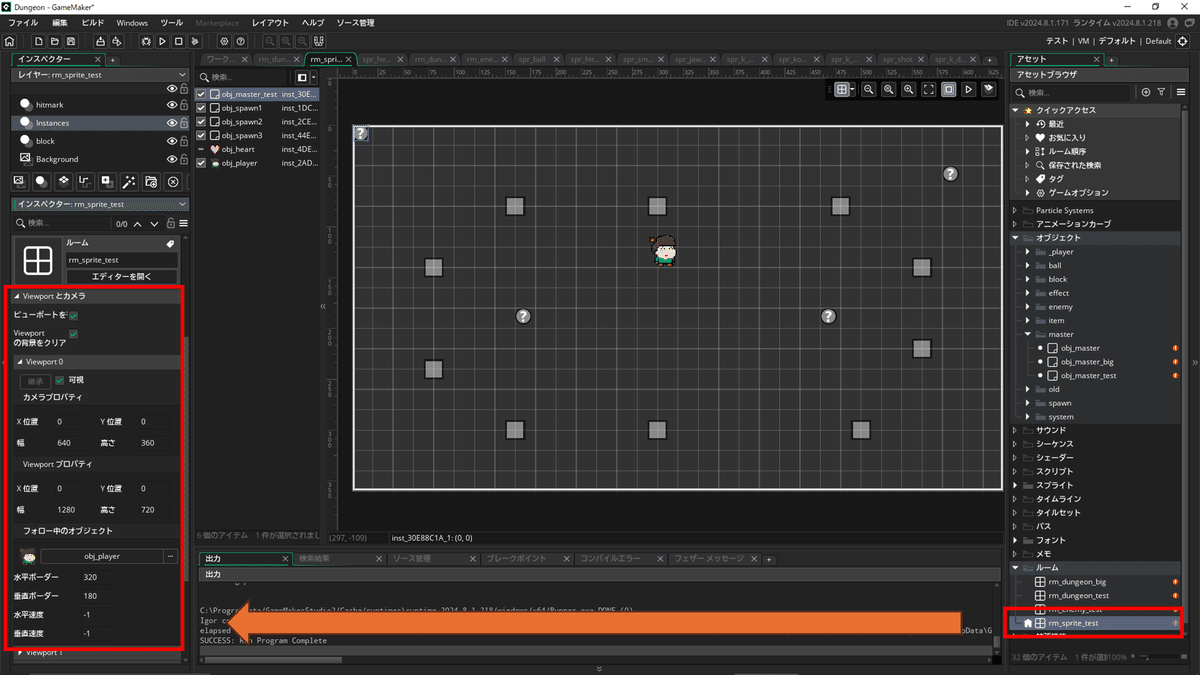The image size is (1200, 675).
Task: Select the player sprite instance on the canvas
Action: (x=664, y=250)
